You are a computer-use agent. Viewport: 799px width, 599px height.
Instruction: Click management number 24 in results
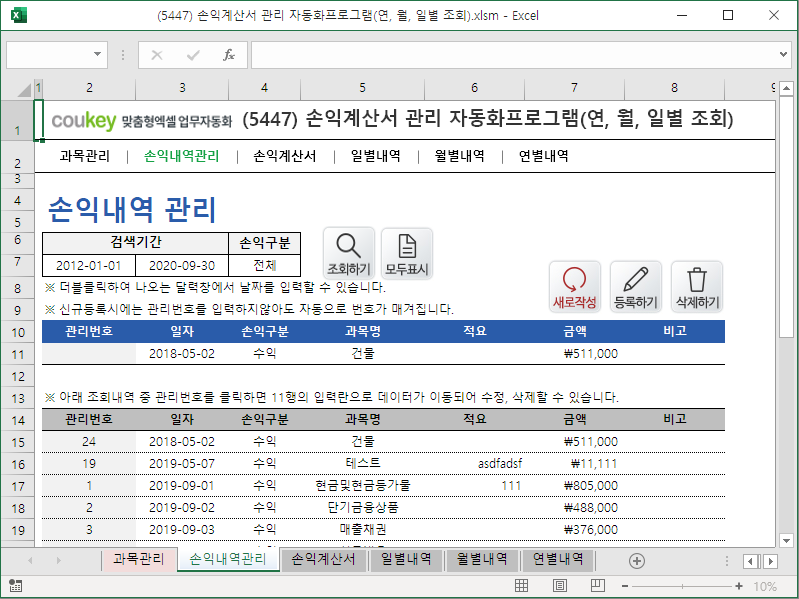(x=89, y=442)
